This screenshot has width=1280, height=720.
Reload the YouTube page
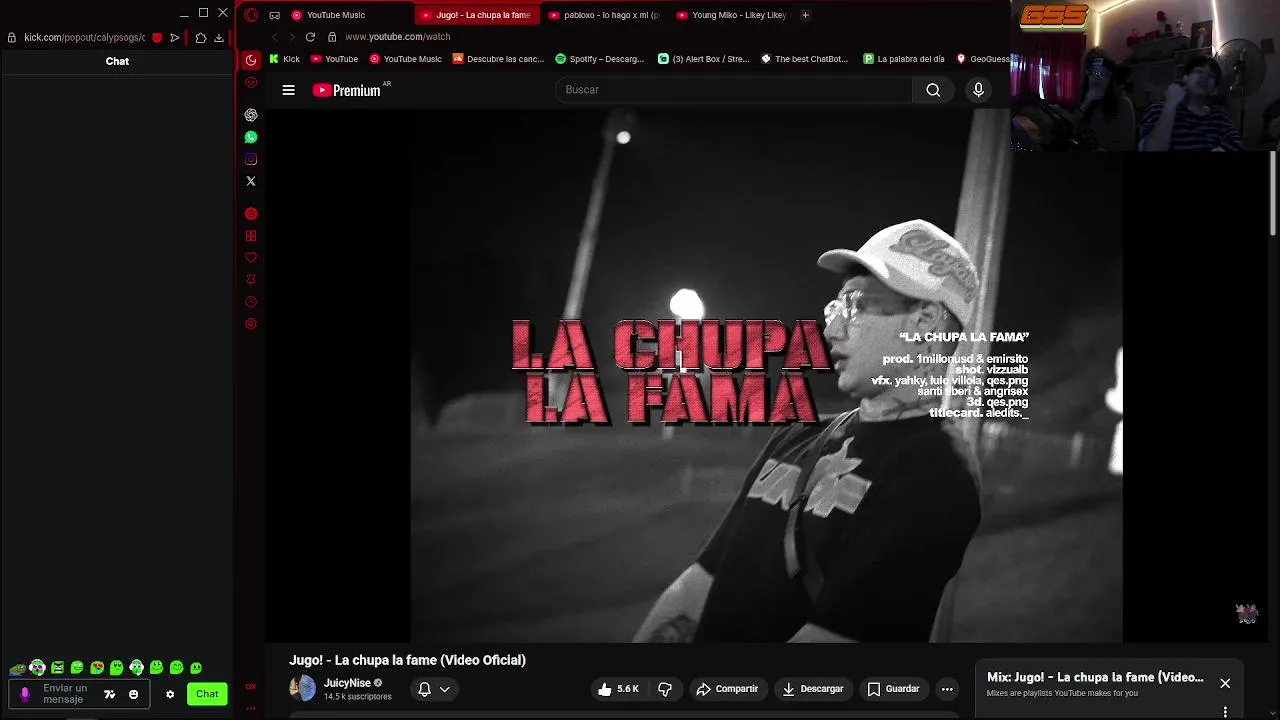pyautogui.click(x=310, y=37)
